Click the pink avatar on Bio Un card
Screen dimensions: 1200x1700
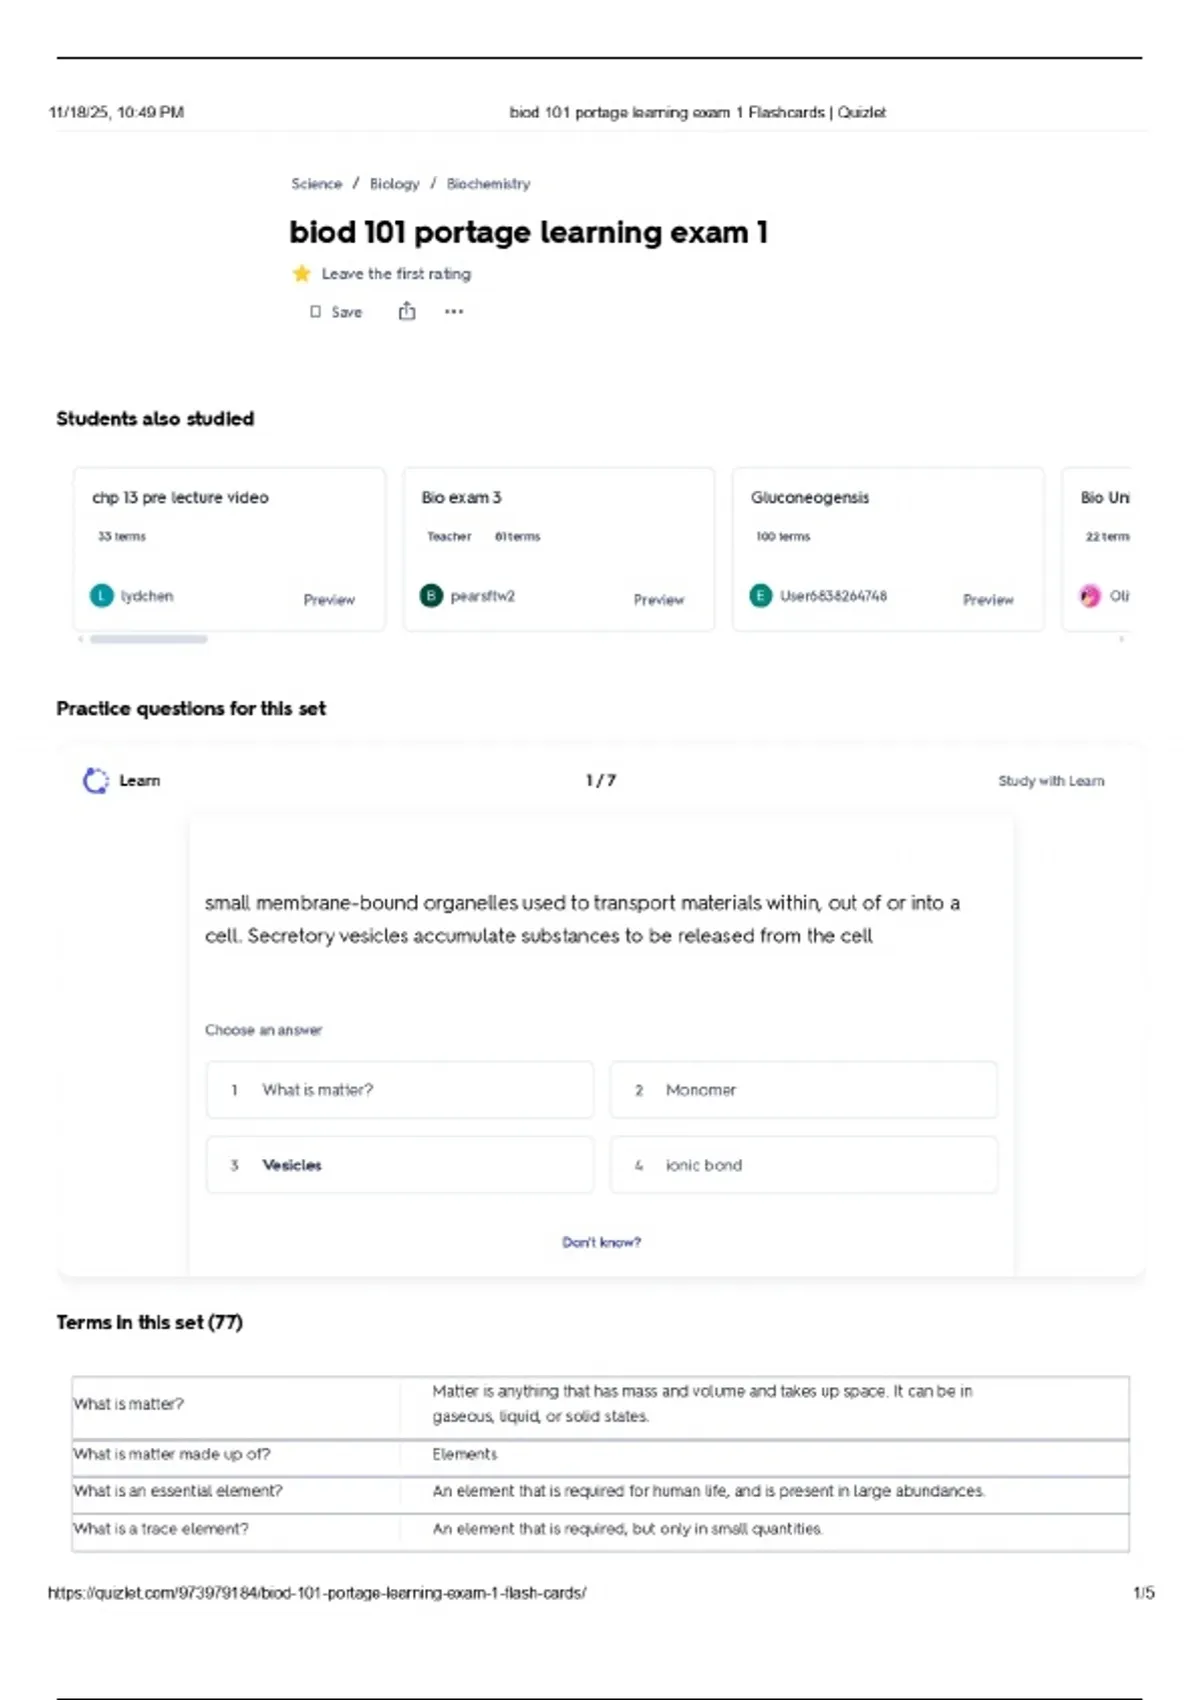click(1090, 596)
